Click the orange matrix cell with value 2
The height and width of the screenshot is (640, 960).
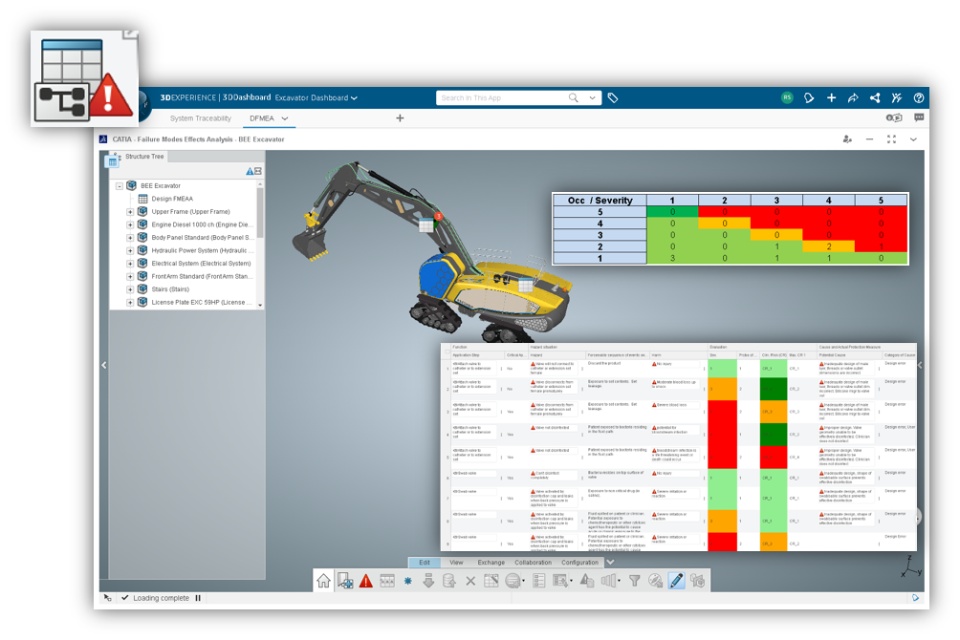[828, 247]
